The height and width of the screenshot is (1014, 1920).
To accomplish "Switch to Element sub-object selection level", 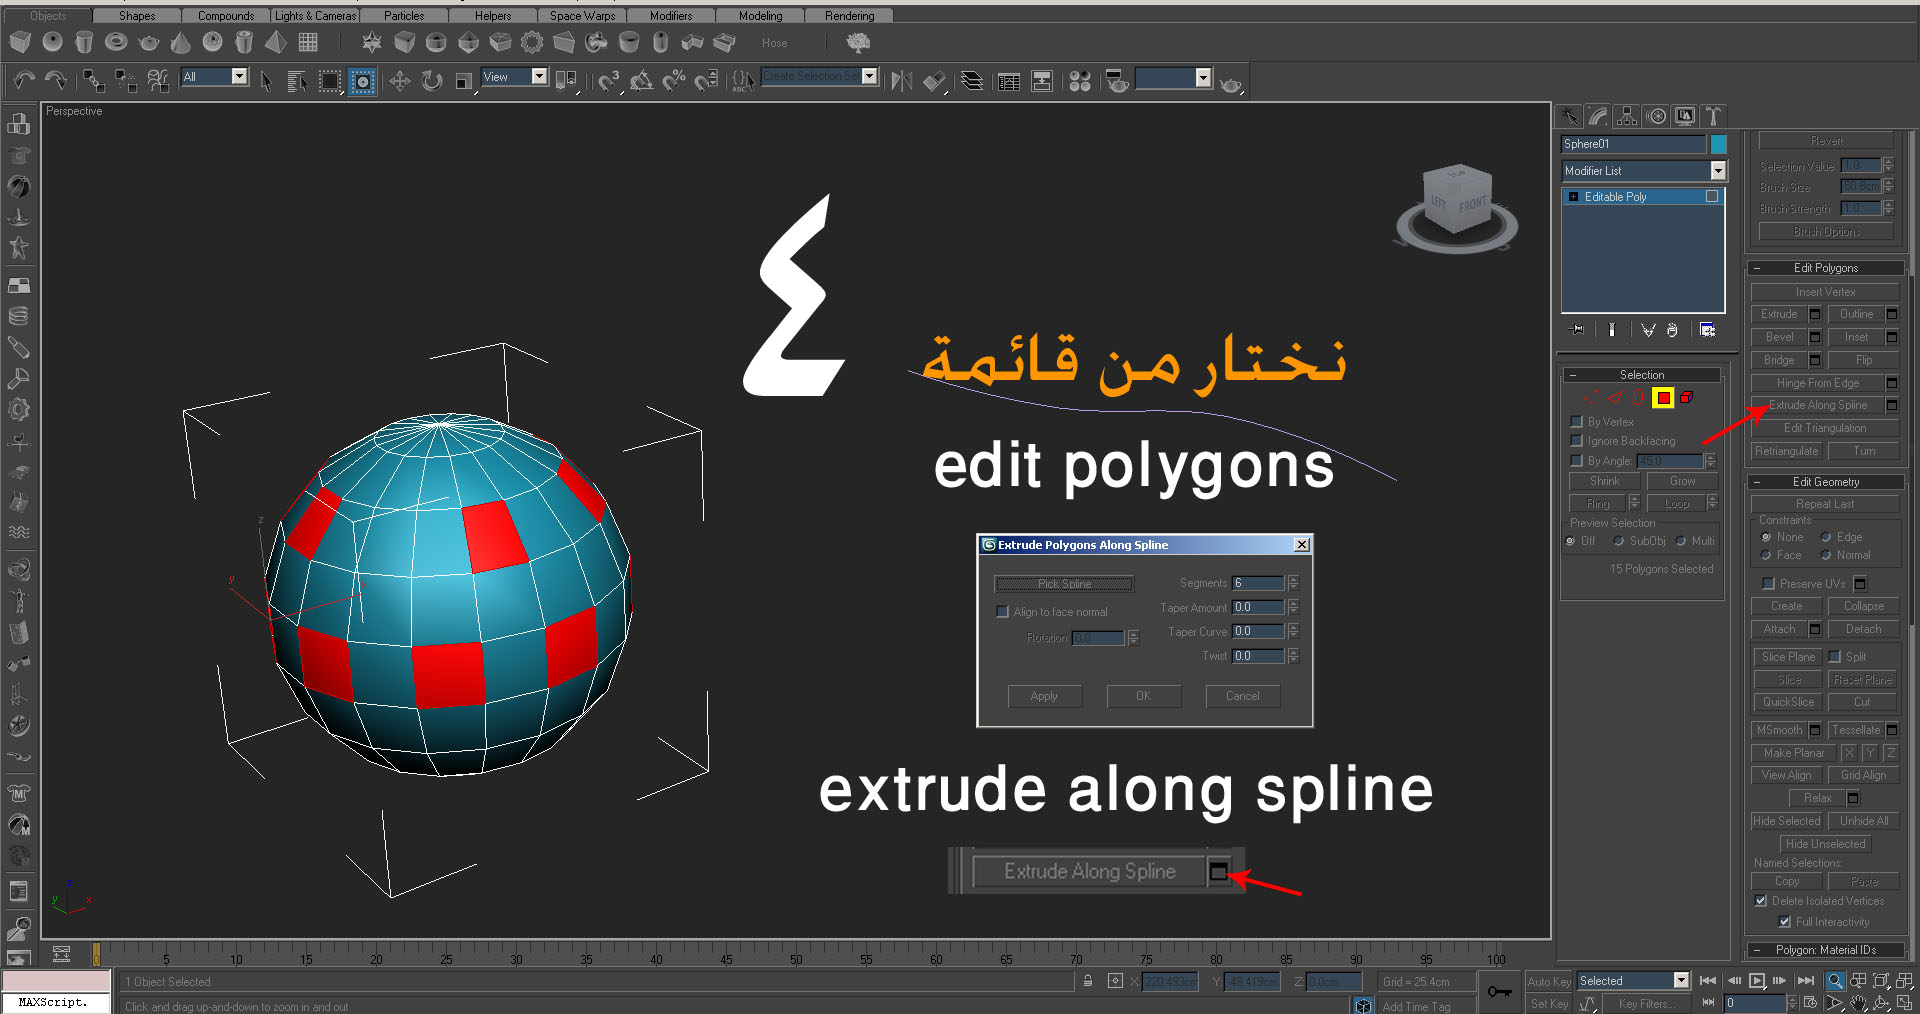I will tap(1687, 398).
